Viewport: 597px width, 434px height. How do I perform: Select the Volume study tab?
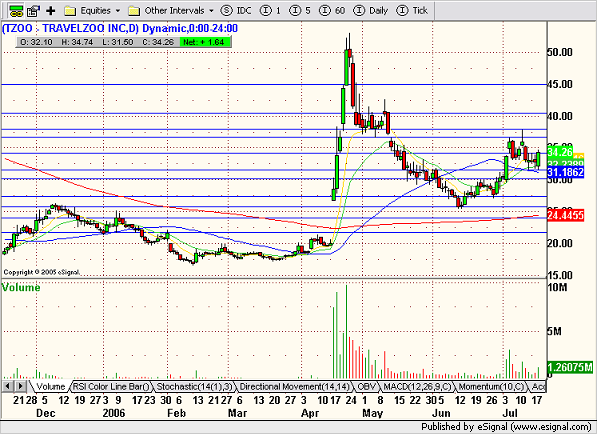click(51, 387)
